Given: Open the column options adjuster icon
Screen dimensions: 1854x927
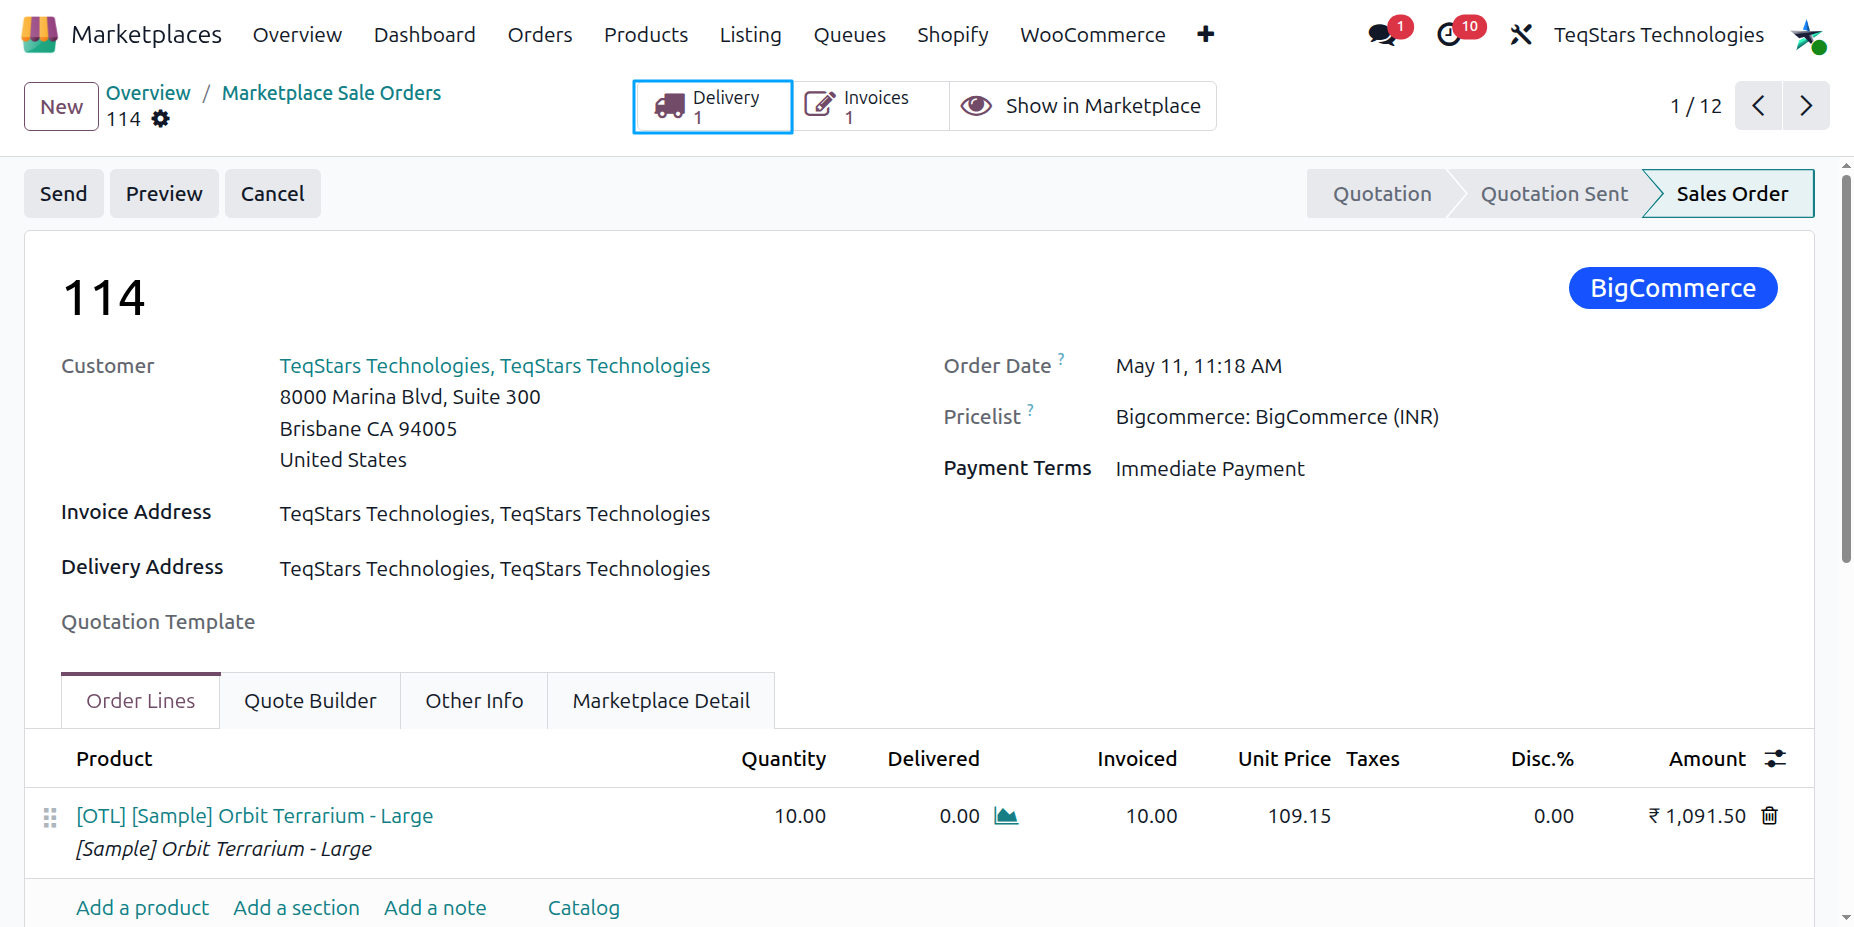Looking at the screenshot, I should point(1775,759).
